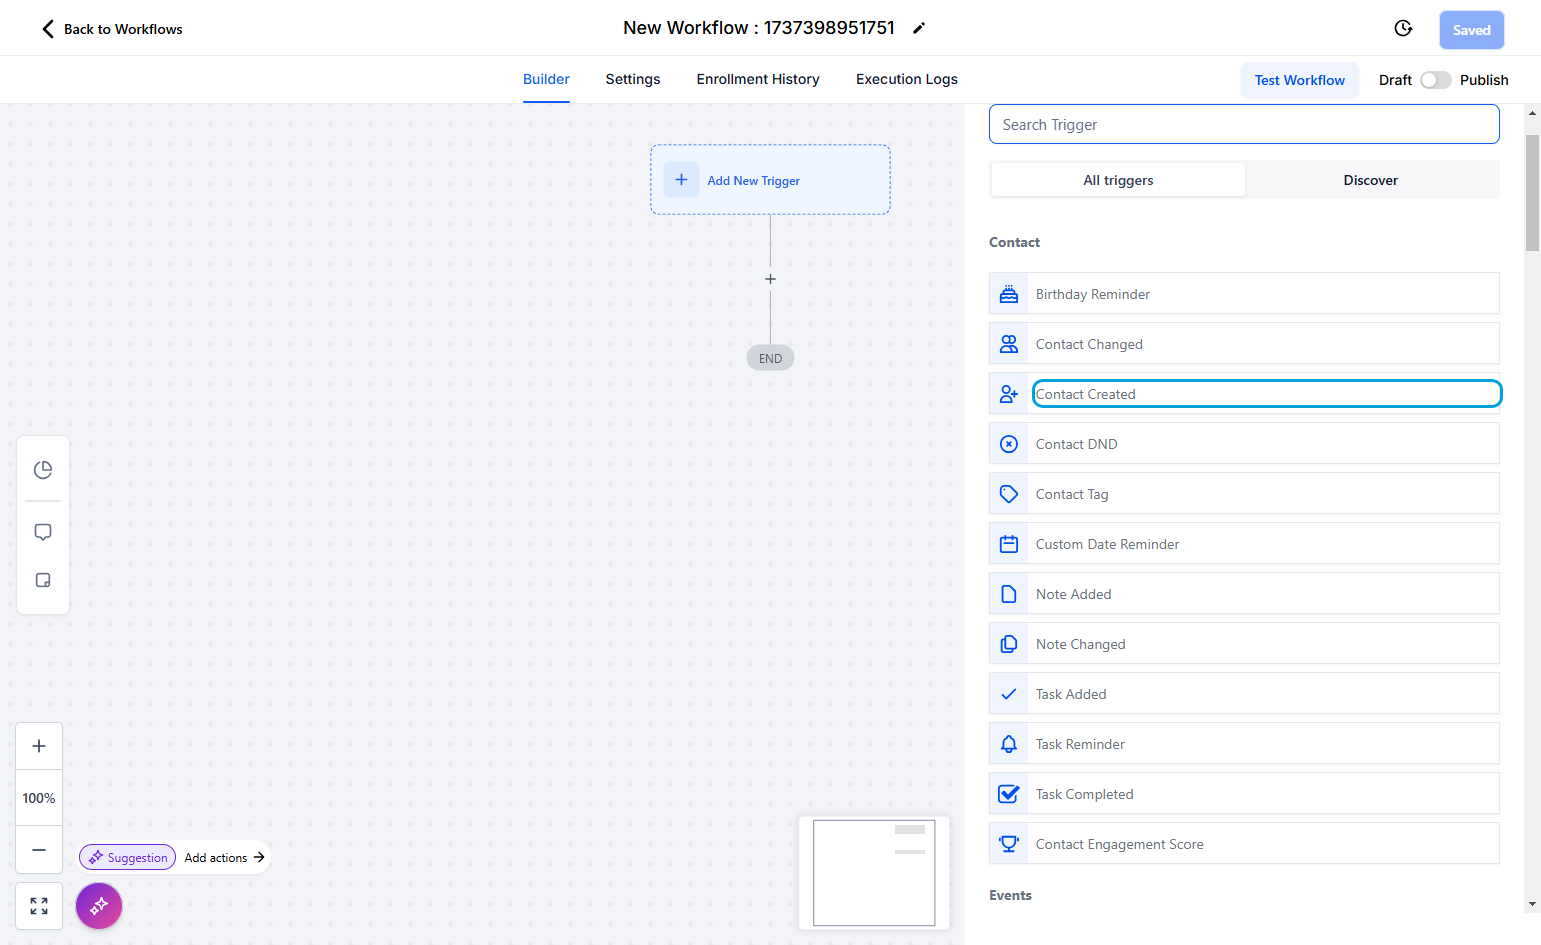This screenshot has width=1541, height=945.
Task: Click the fit-to-screen expand icon
Action: (x=39, y=906)
